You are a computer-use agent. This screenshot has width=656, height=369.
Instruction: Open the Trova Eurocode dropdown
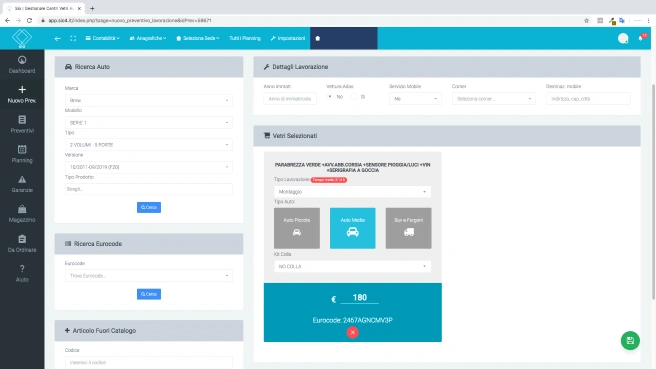(149, 276)
